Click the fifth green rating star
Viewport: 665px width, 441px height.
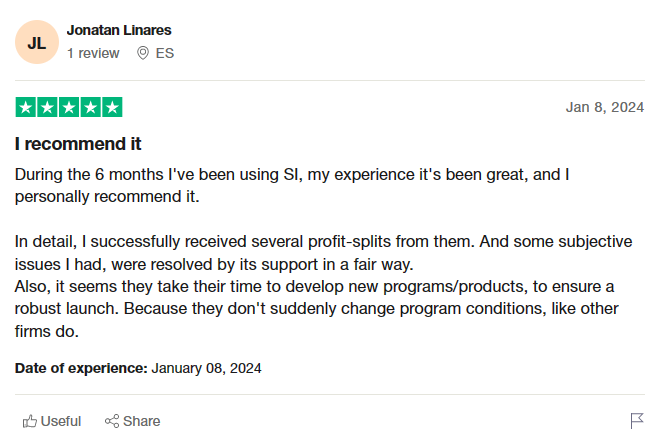(112, 107)
